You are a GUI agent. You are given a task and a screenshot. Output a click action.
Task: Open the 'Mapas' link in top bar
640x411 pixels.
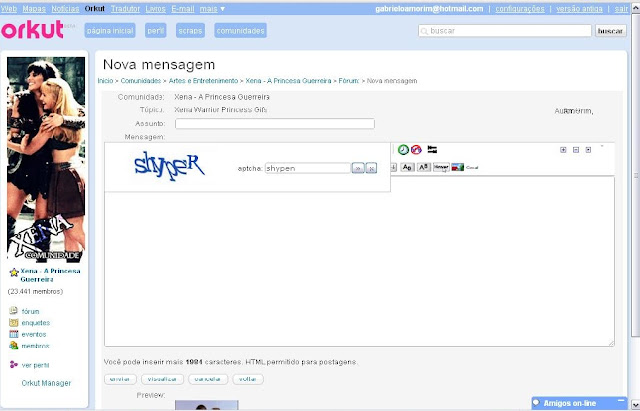(x=34, y=9)
